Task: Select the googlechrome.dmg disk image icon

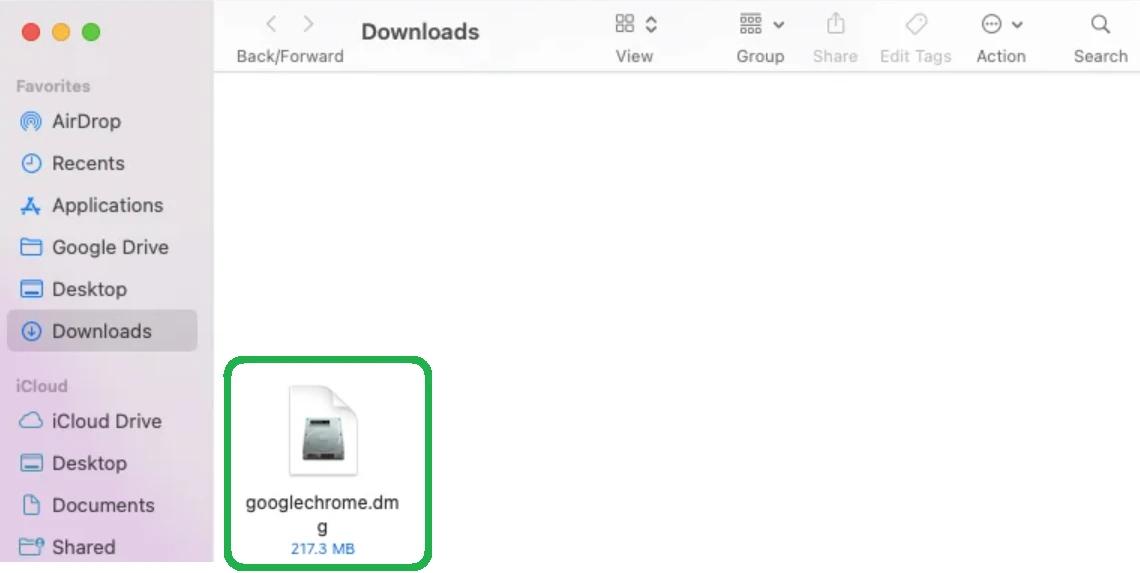Action: pyautogui.click(x=323, y=430)
